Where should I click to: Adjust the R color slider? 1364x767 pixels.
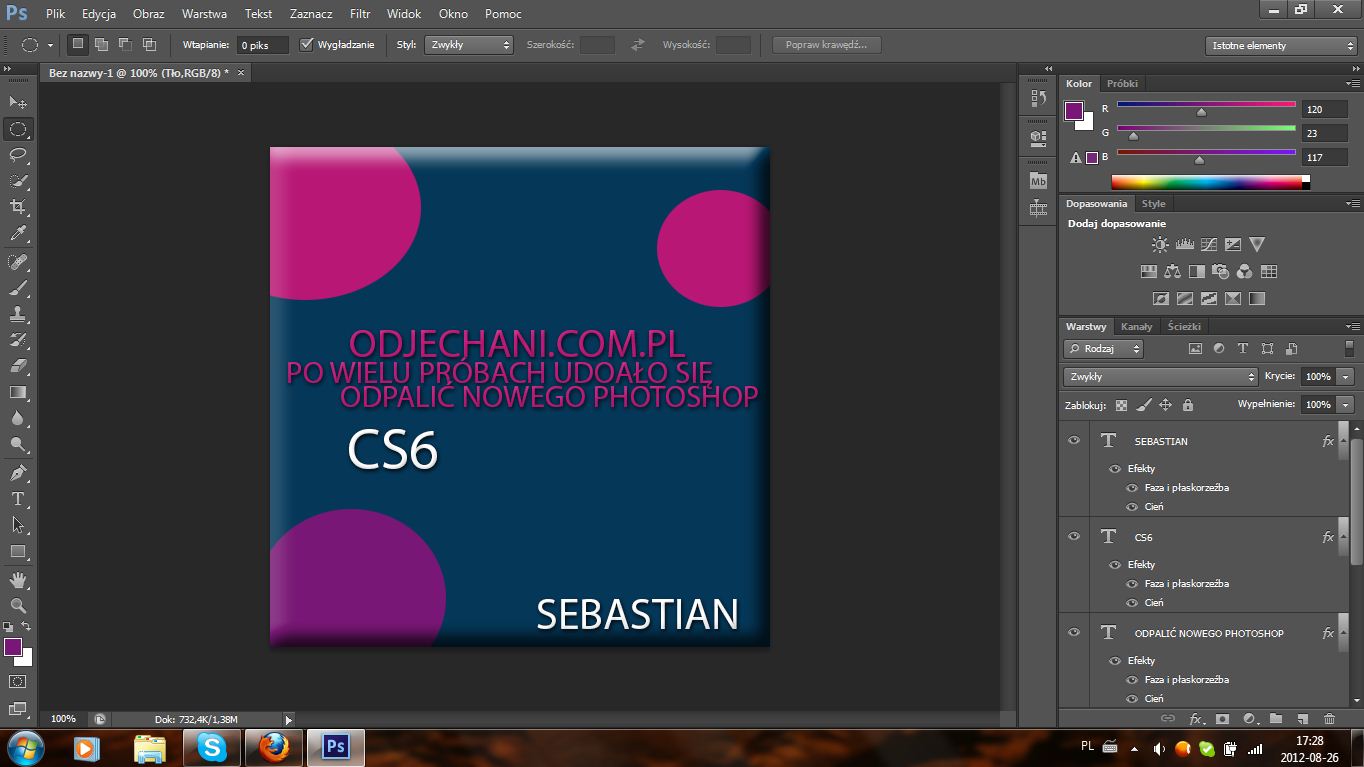click(x=1201, y=112)
